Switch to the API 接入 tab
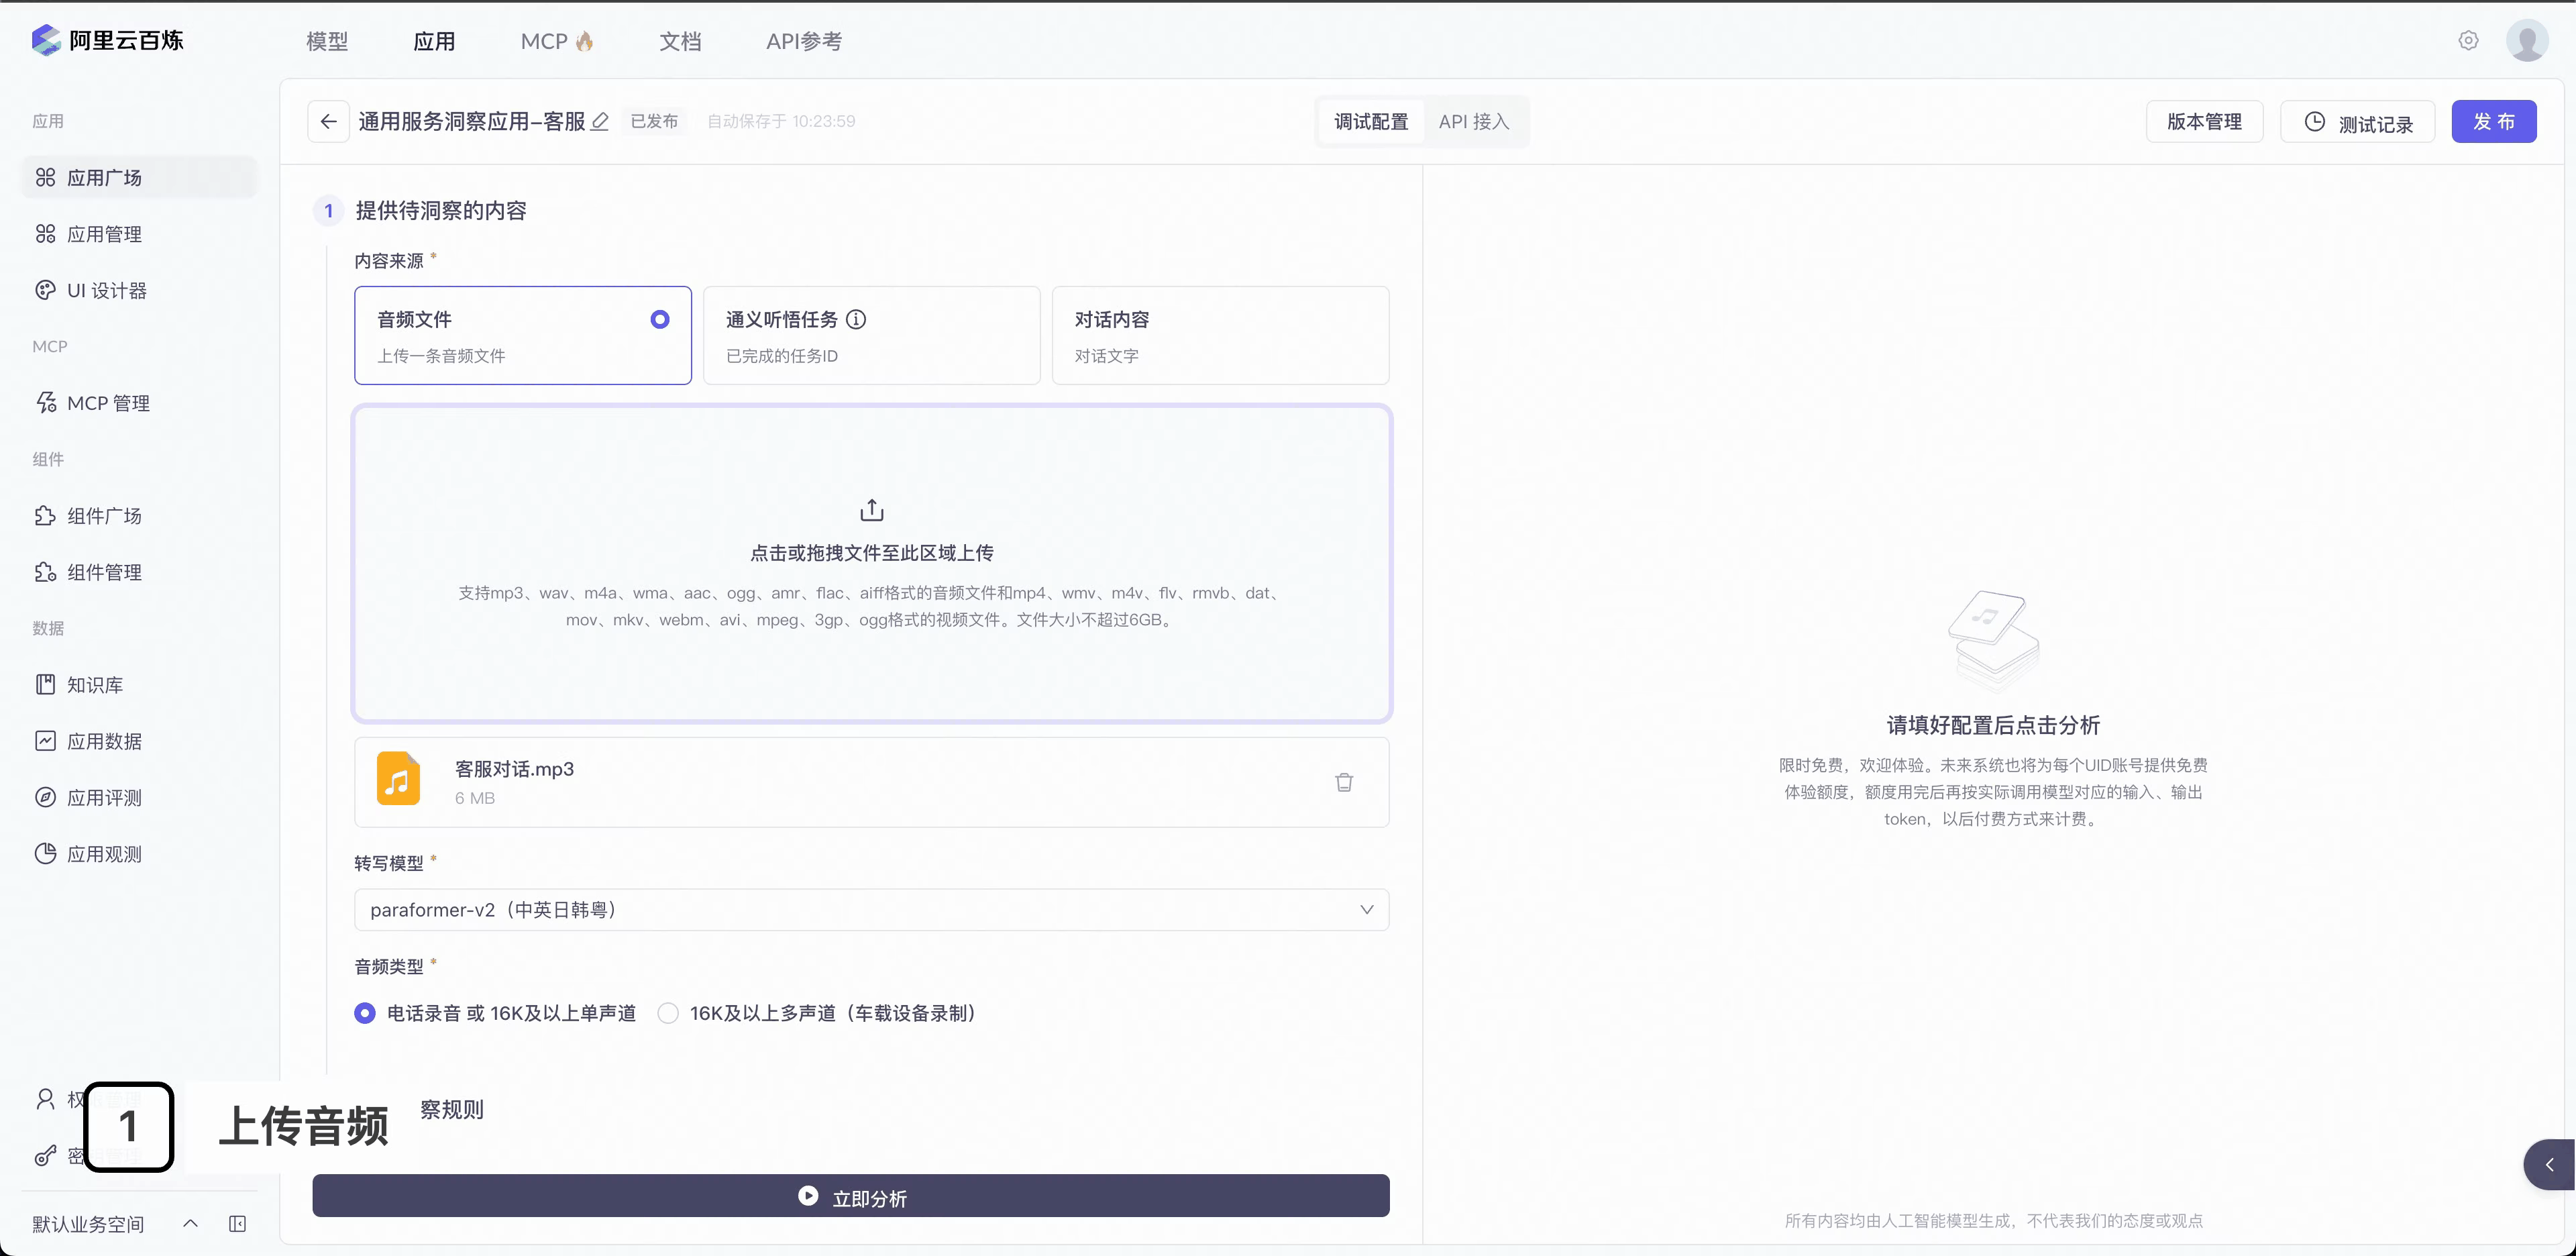Screen dimensions: 2576x1256 point(1473,121)
